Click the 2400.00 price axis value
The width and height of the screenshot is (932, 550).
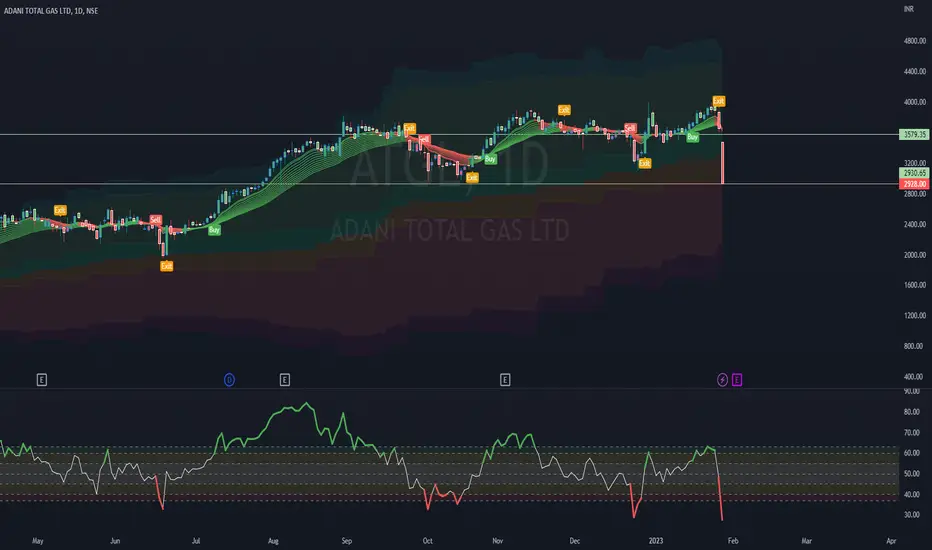(915, 224)
